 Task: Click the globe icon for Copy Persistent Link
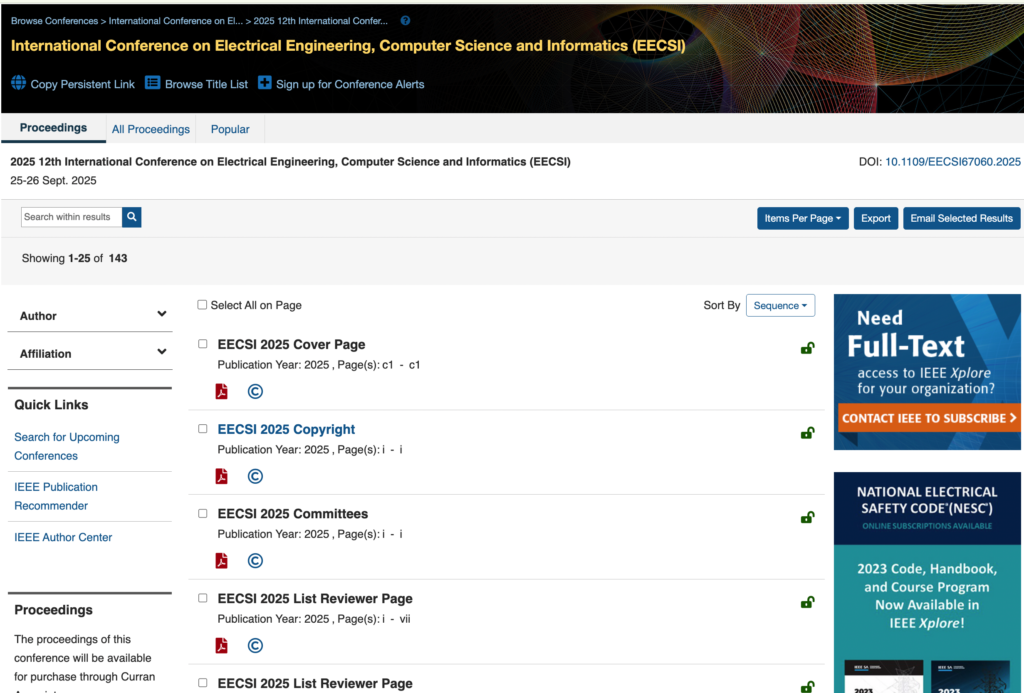18,84
